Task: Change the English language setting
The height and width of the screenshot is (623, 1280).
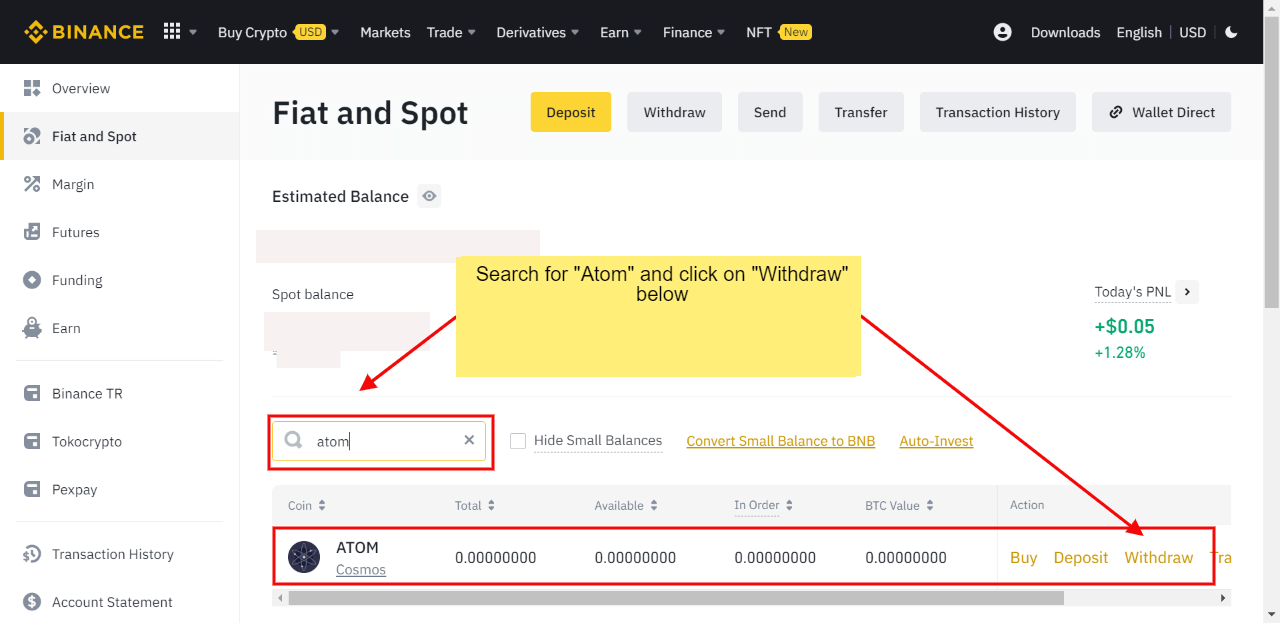Action: 1139,32
